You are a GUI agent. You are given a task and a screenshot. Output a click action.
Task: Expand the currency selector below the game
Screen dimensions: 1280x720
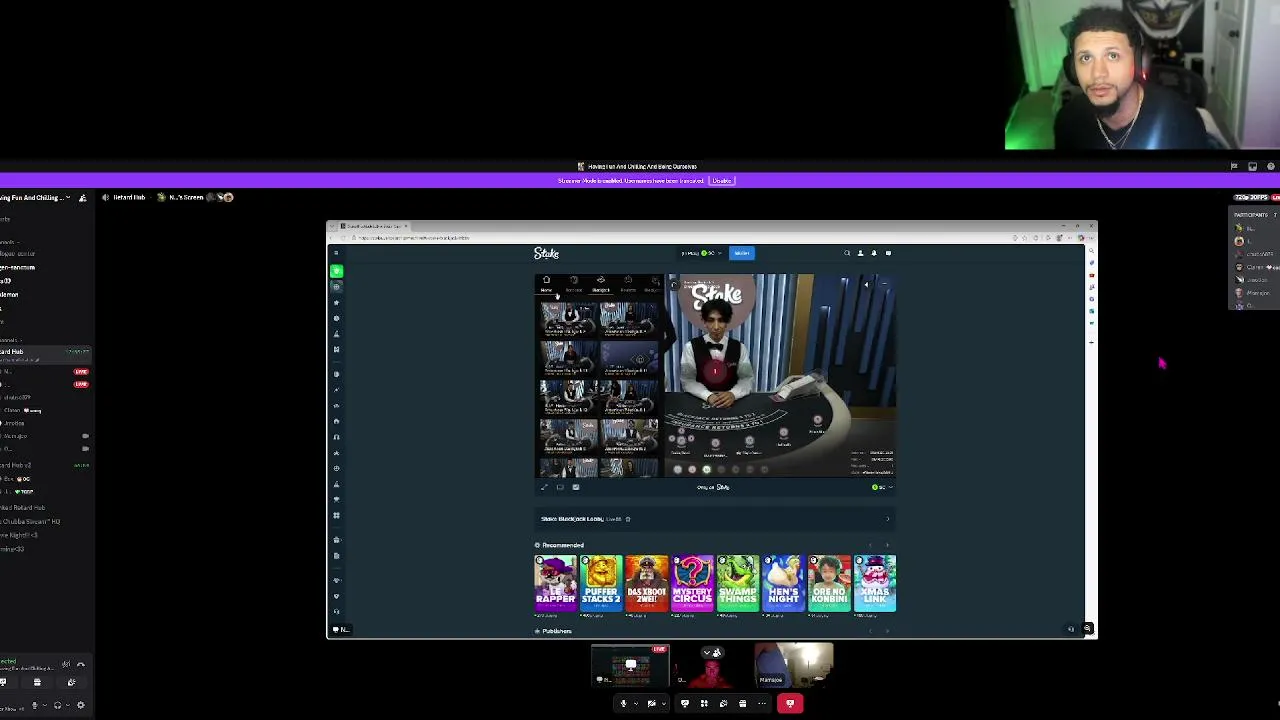point(880,487)
